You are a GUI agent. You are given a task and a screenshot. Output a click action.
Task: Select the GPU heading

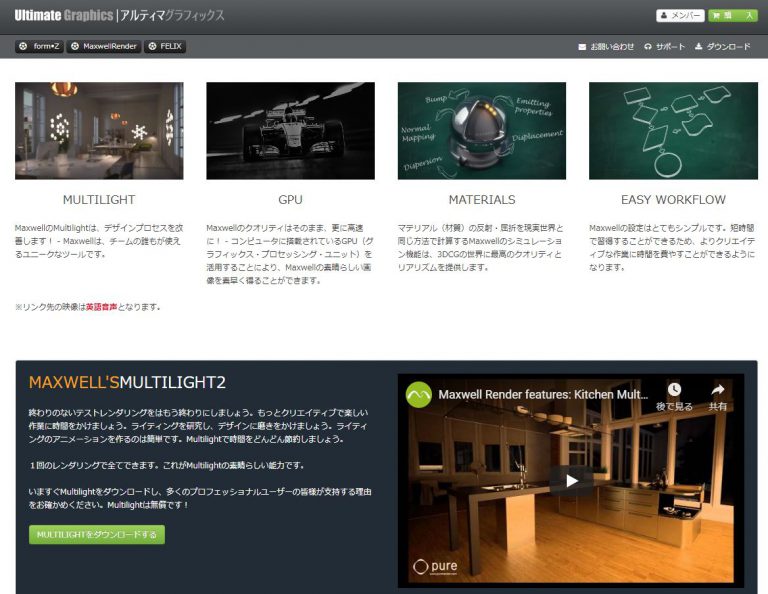[290, 200]
